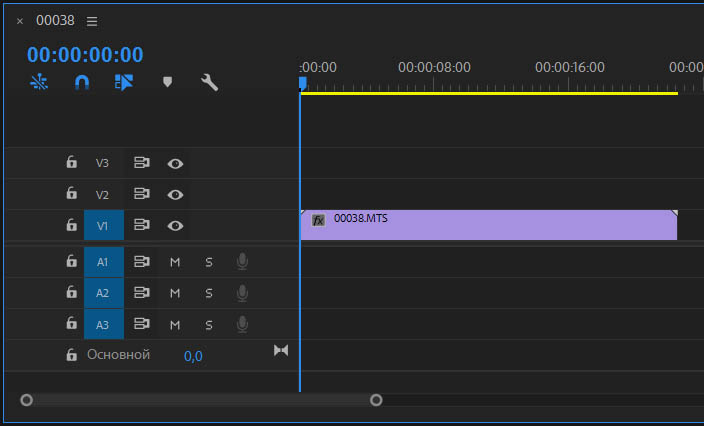This screenshot has width=704, height=426.
Task: Toggle Sync Lock for track A1
Action: (141, 261)
